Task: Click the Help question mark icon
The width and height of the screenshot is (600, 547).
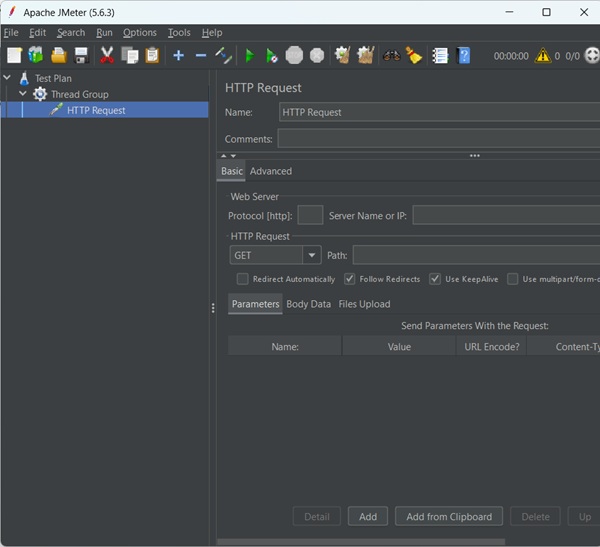Action: click(464, 56)
